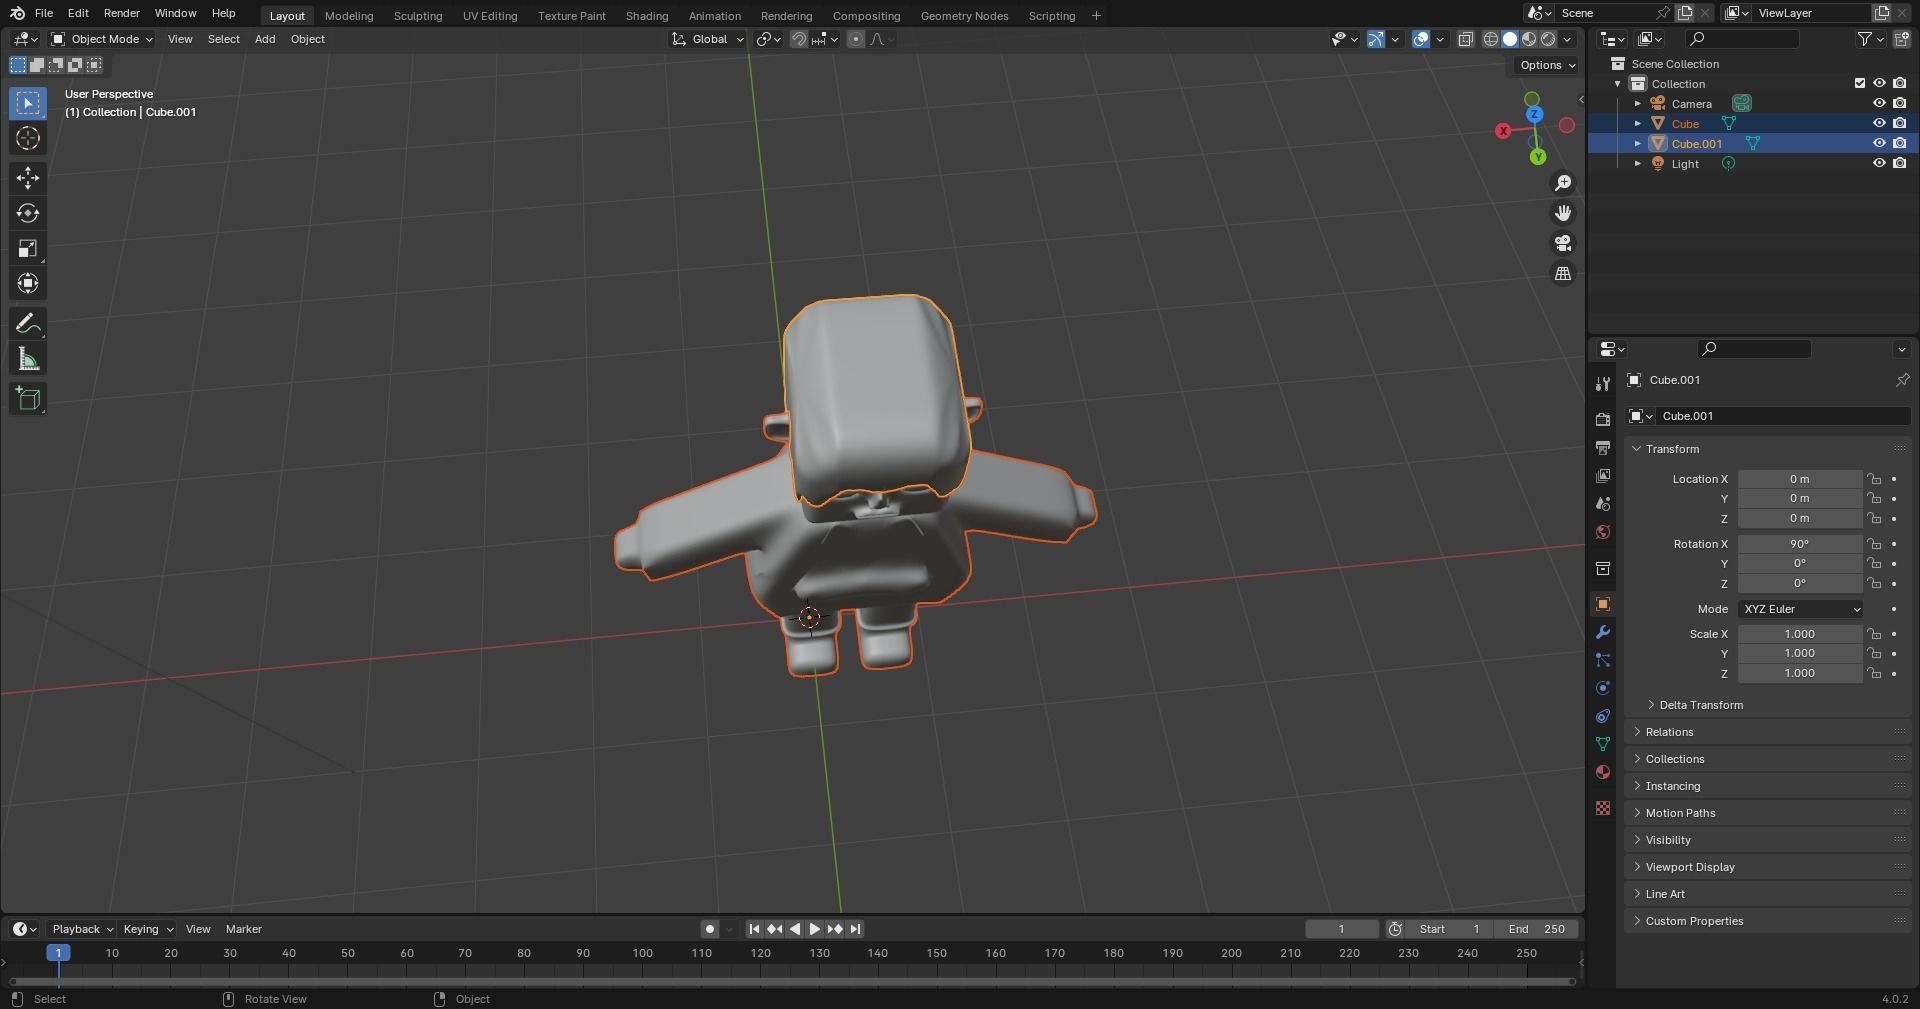The width and height of the screenshot is (1920, 1009).
Task: Expand Cube.001 in the outliner tree
Action: pos(1638,144)
